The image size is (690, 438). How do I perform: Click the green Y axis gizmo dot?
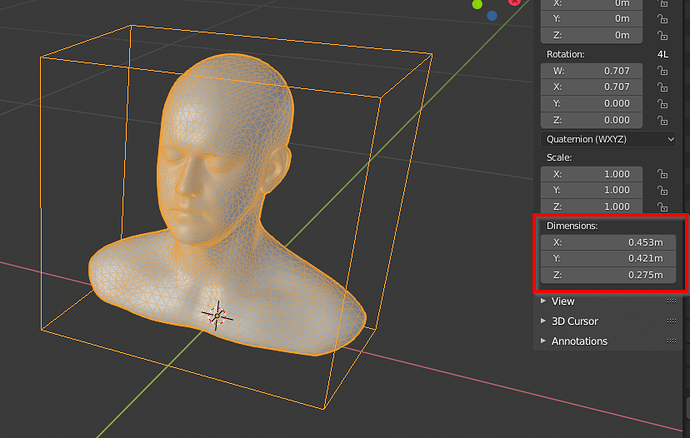(477, 4)
